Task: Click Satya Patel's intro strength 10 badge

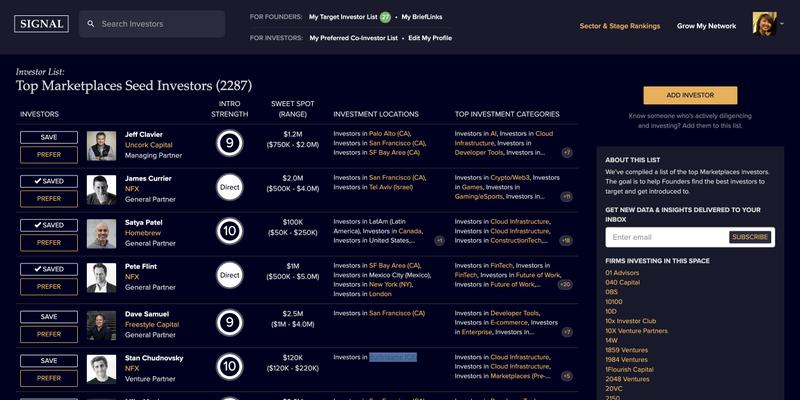Action: pyautogui.click(x=230, y=231)
